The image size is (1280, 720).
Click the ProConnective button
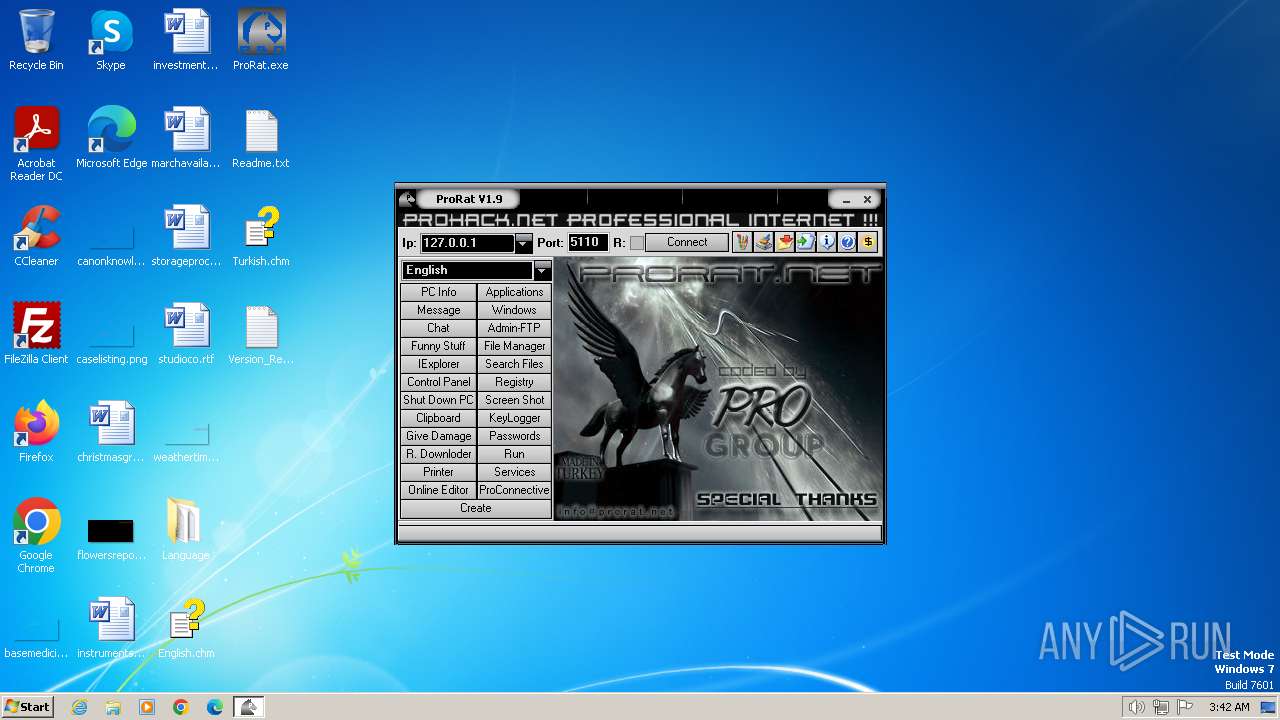514,490
